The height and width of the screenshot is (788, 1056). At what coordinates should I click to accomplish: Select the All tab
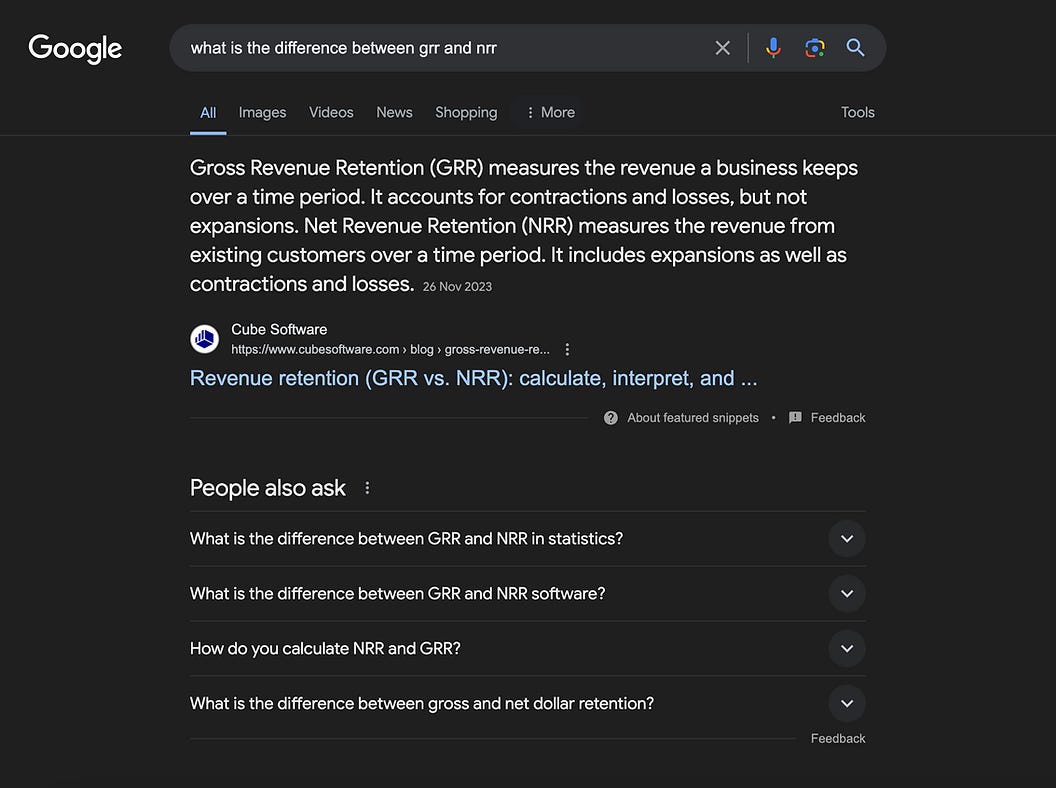click(x=208, y=112)
